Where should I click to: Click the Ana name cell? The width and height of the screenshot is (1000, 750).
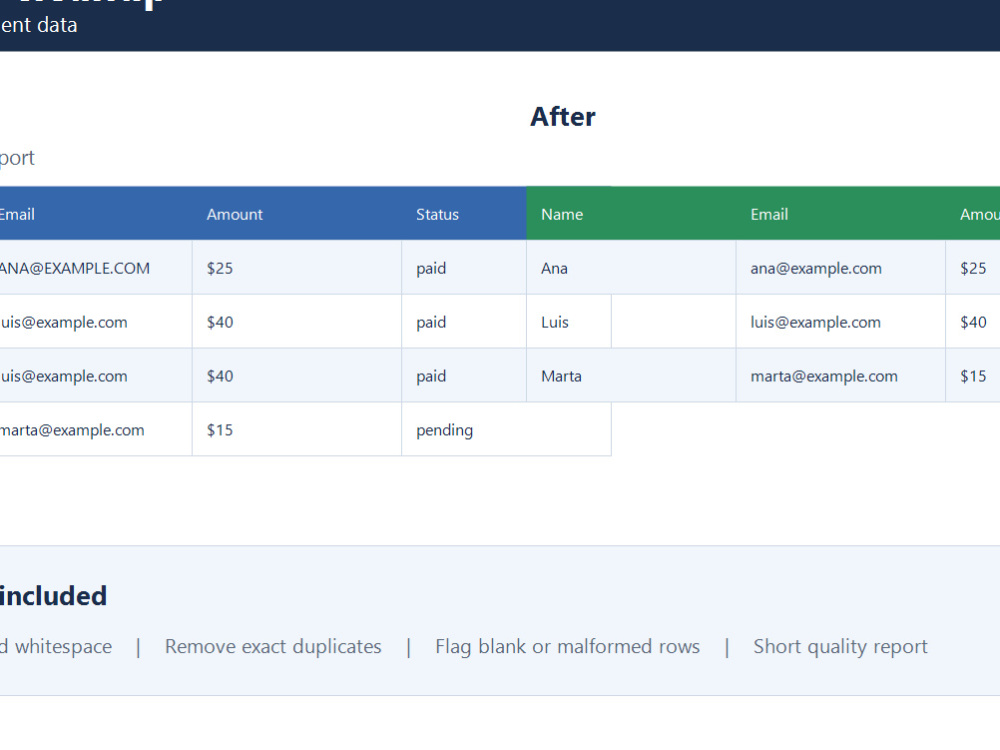pyautogui.click(x=631, y=268)
